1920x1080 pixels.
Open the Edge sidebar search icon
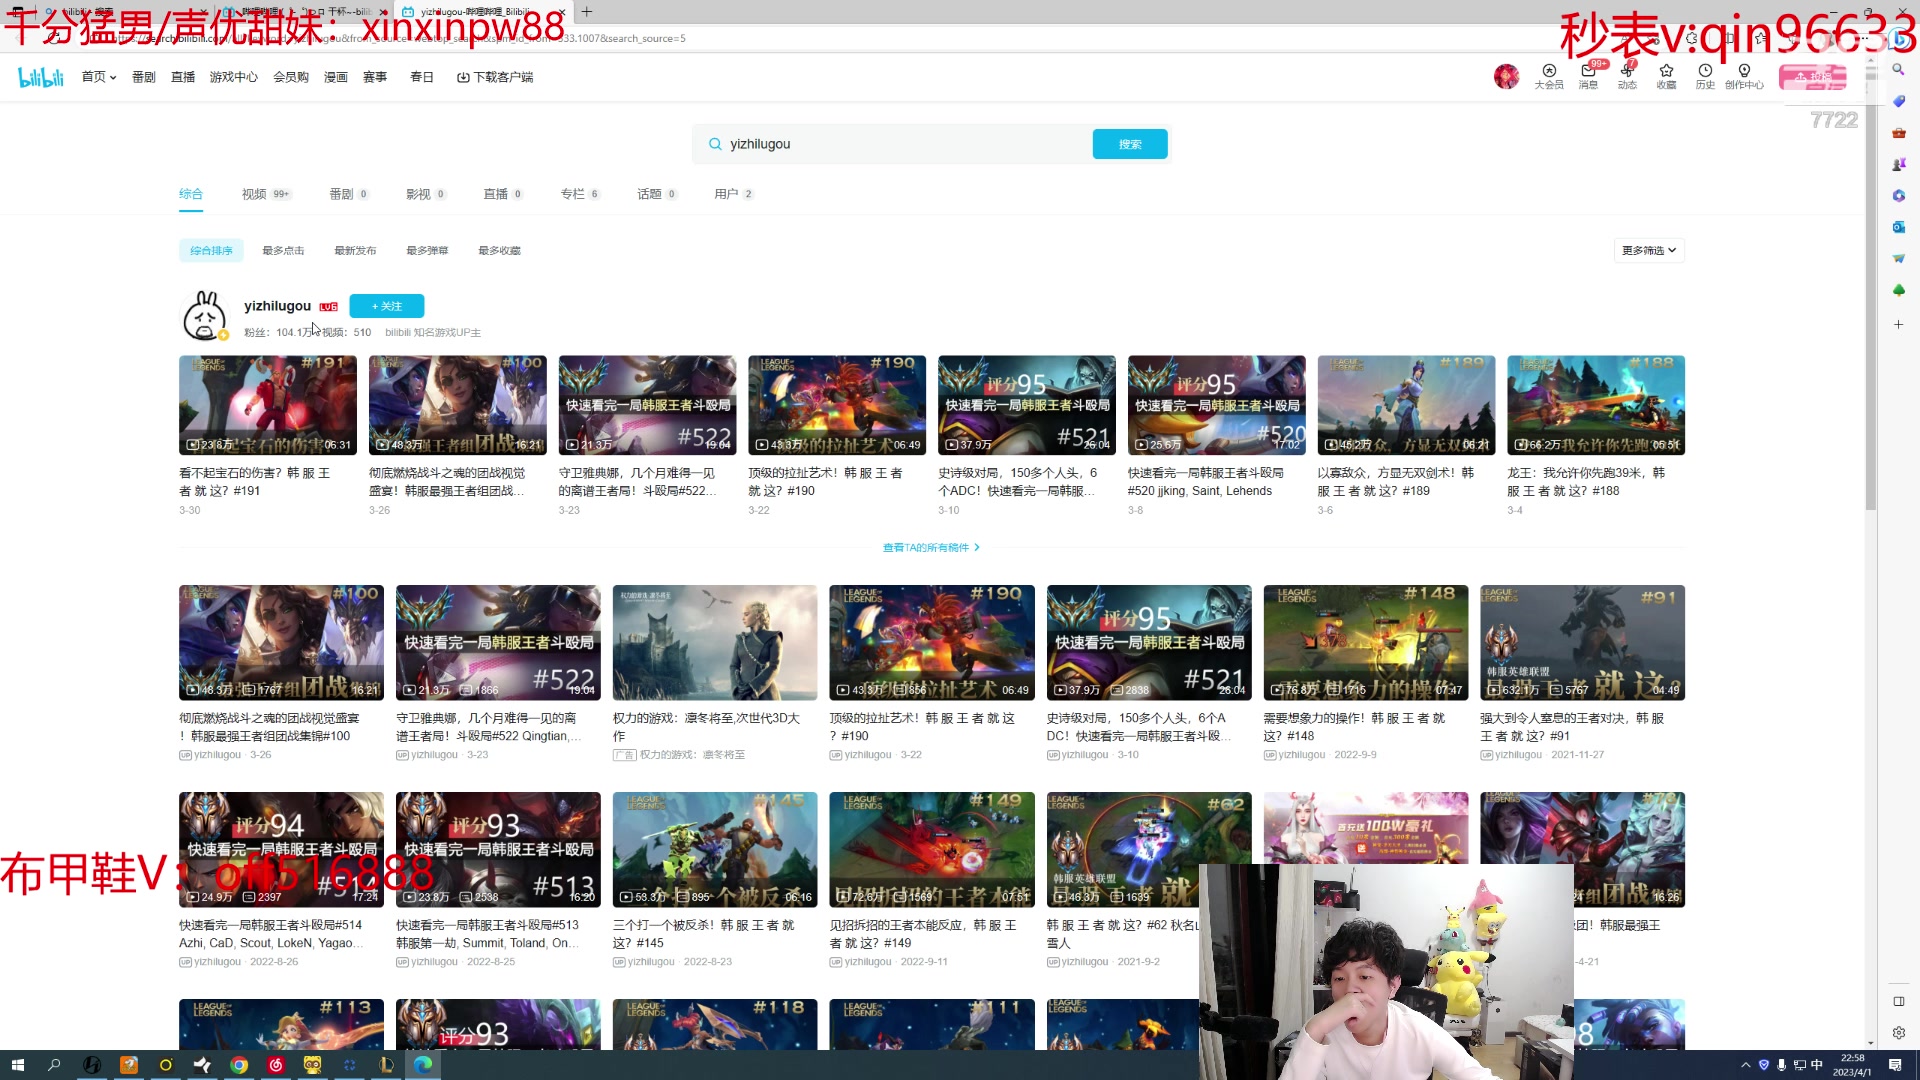tap(1898, 69)
